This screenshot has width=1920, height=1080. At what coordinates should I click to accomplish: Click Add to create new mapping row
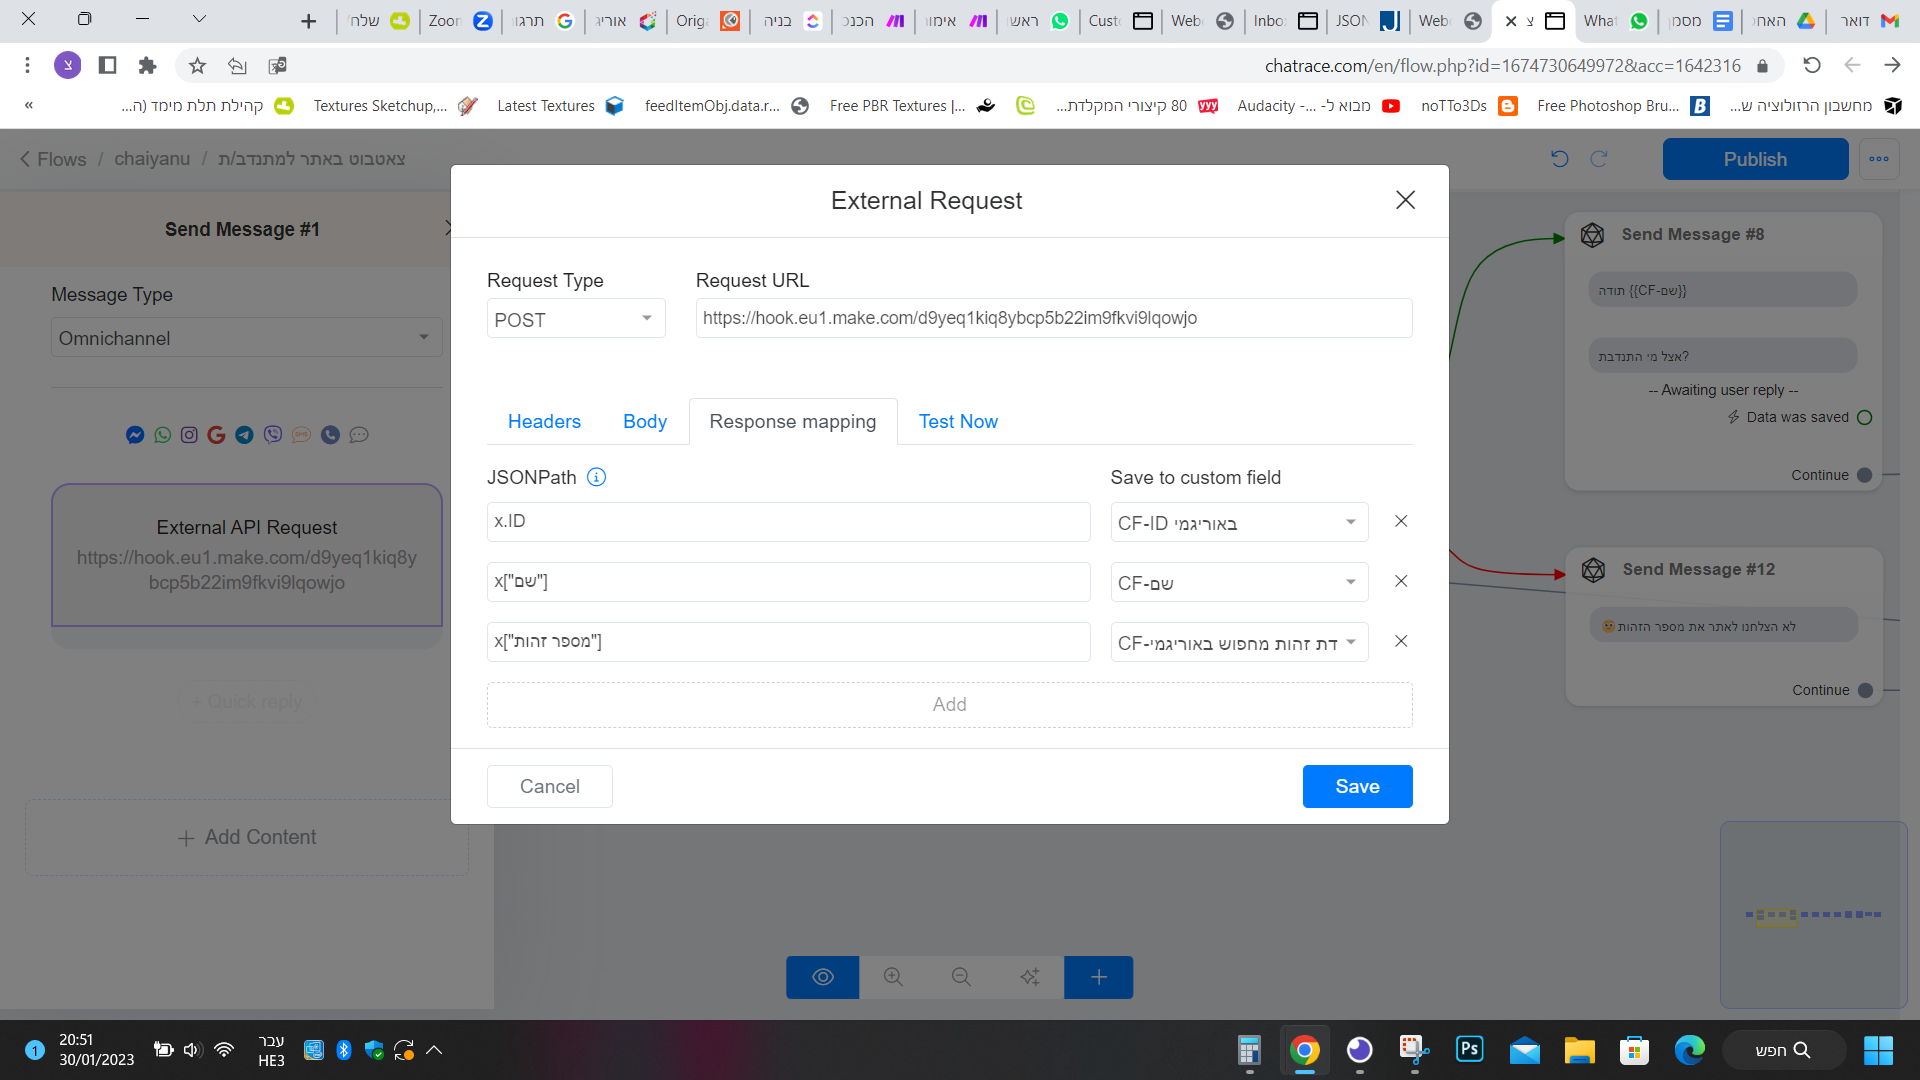click(x=949, y=704)
